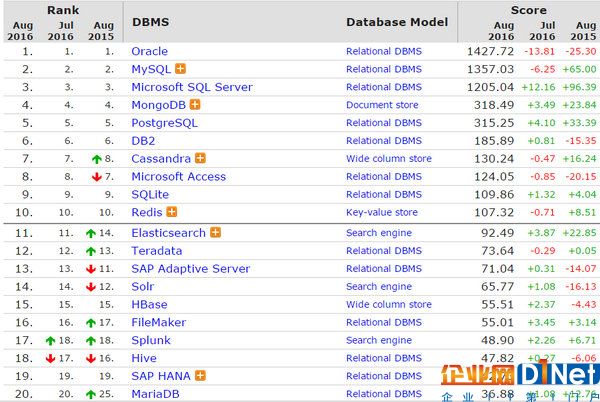This screenshot has width=600, height=402.
Task: Click Wide column store in the Cassandra row
Action: (x=389, y=158)
